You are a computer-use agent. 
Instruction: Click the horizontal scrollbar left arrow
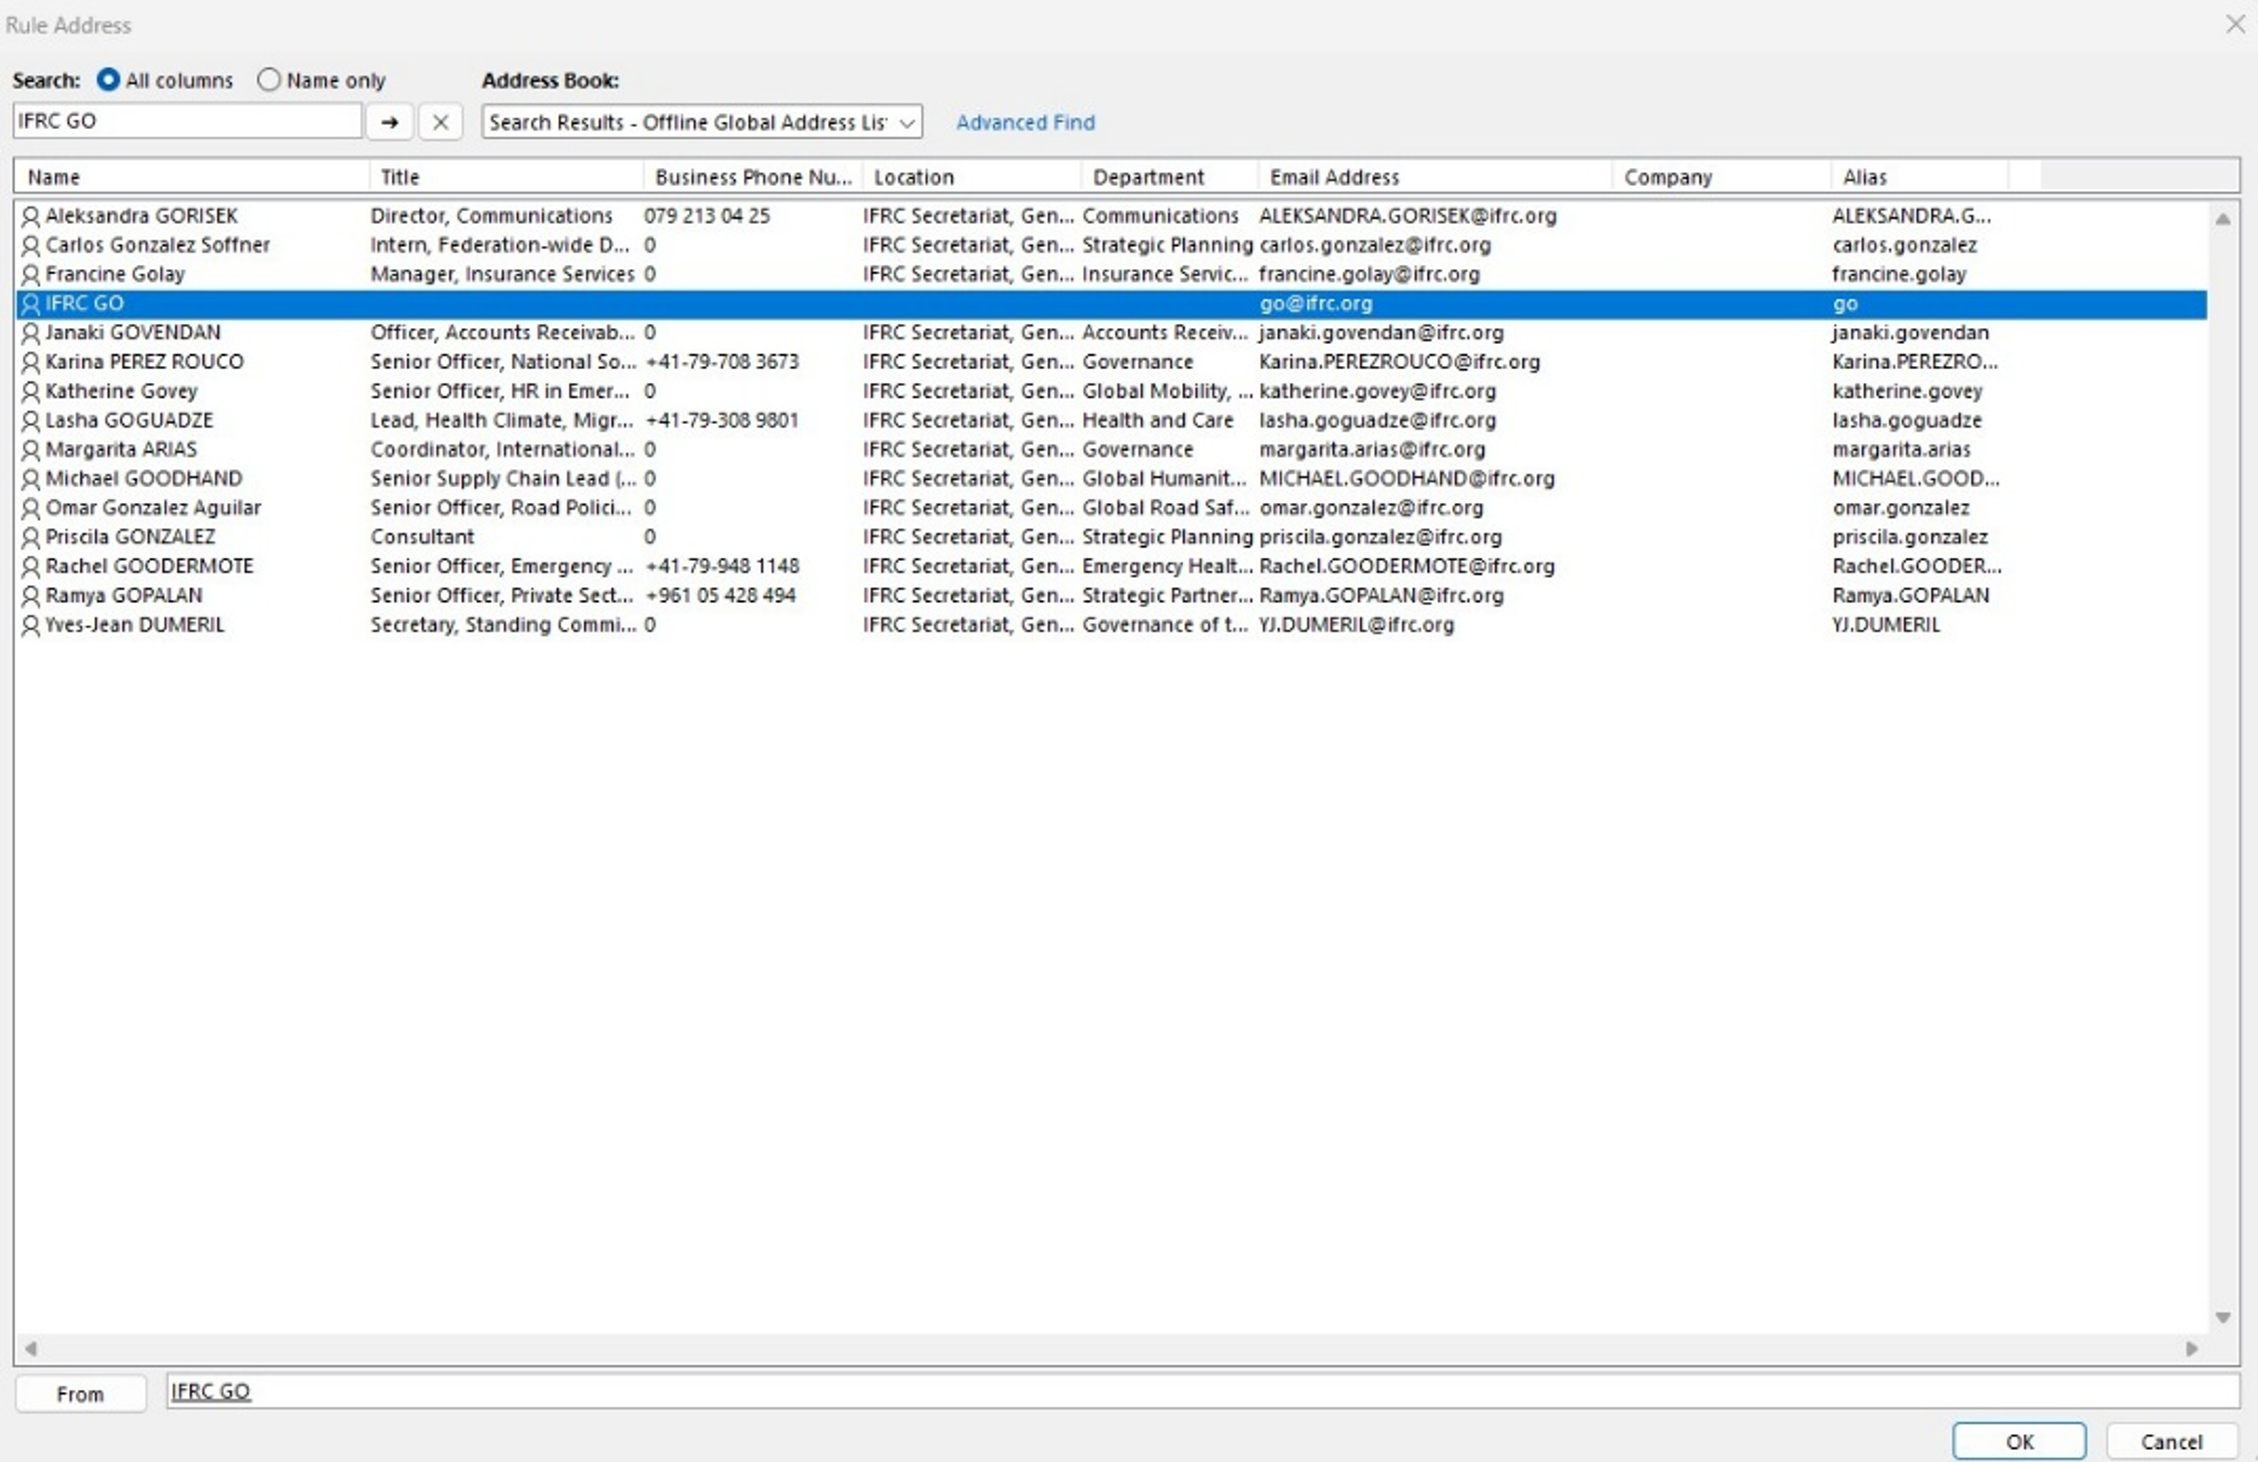click(x=31, y=1349)
